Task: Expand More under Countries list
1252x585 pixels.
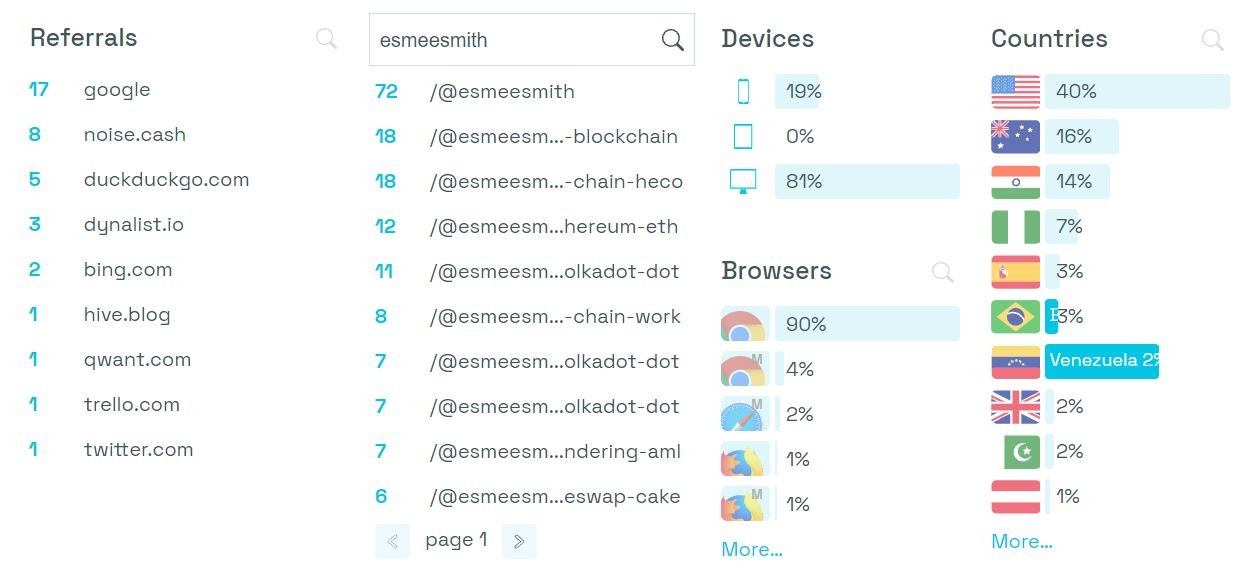Action: tap(1022, 541)
